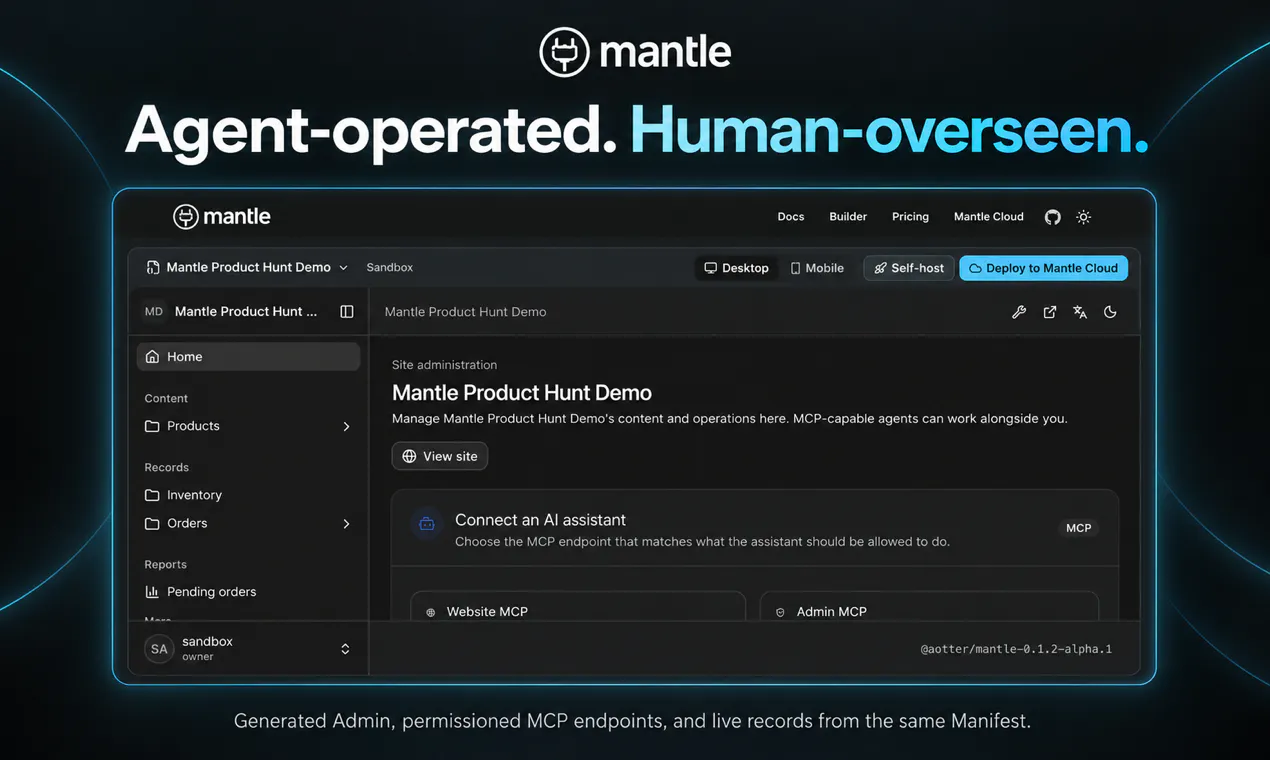This screenshot has width=1270, height=760.
Task: Collapse the sidebar panel icon
Action: (347, 312)
